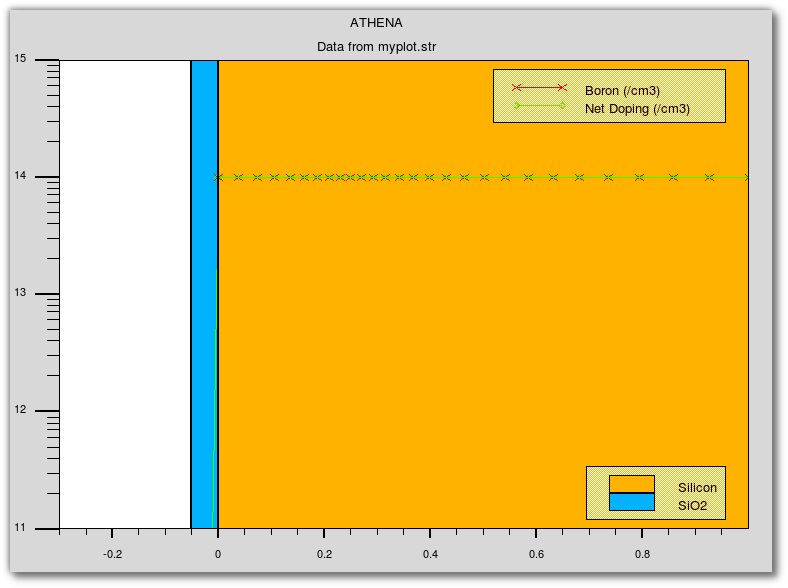Click the red Boron line sample in legend
Screen dimensions: 788x588
[x=539, y=88]
